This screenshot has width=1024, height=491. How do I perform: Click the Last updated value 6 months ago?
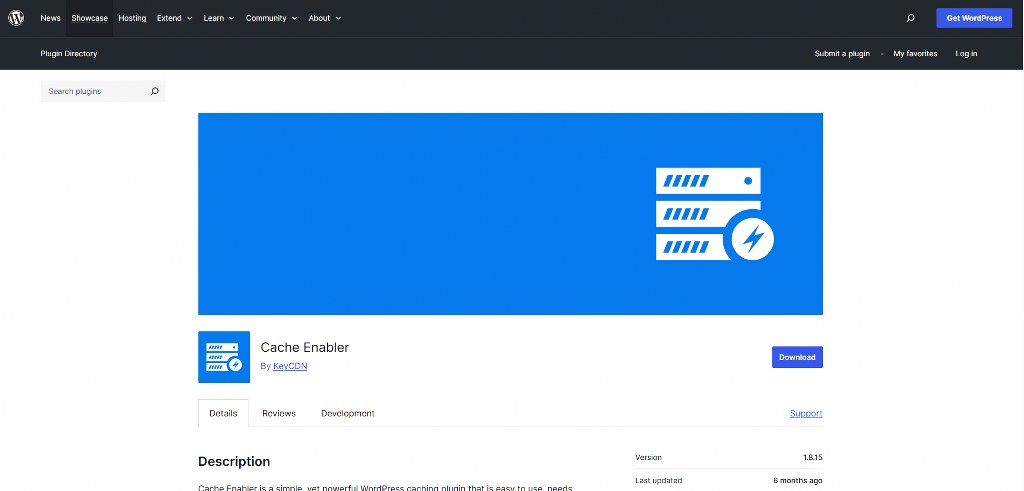(798, 481)
